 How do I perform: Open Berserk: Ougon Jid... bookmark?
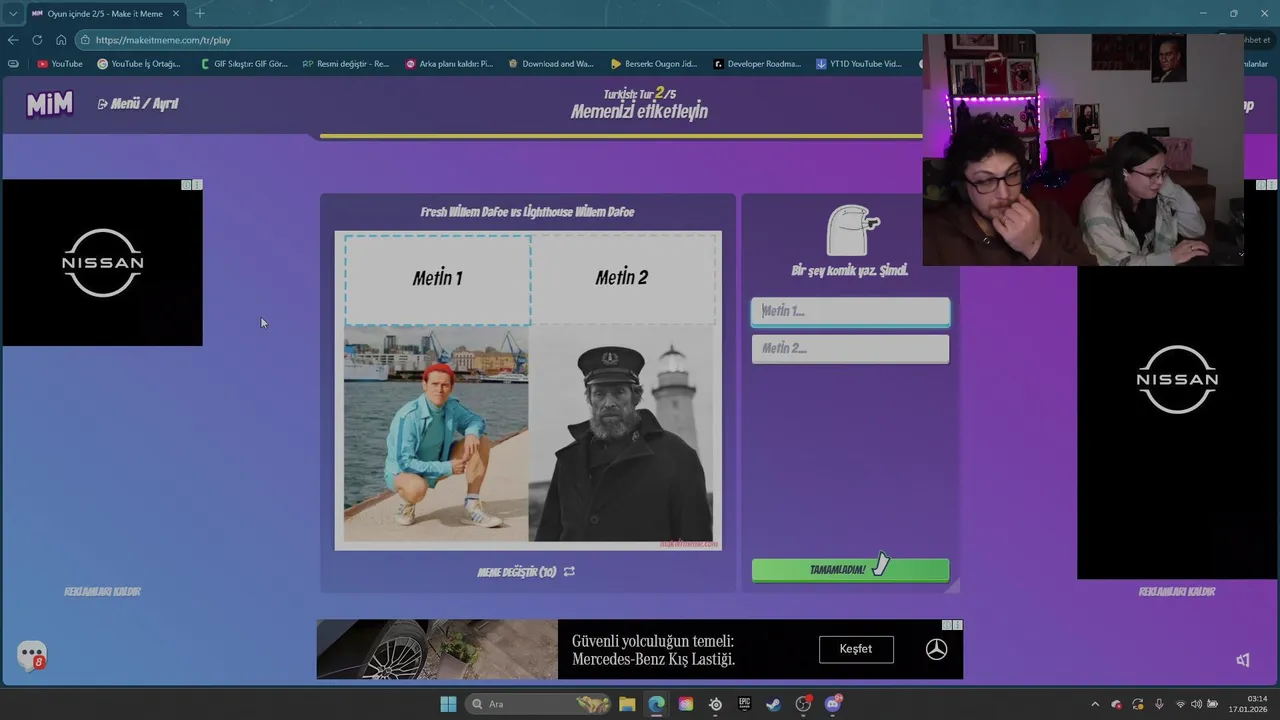tap(654, 64)
